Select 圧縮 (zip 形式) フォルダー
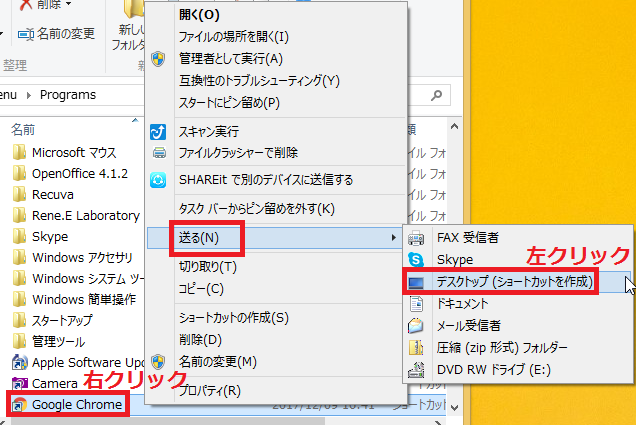The width and height of the screenshot is (636, 425). [x=518, y=348]
